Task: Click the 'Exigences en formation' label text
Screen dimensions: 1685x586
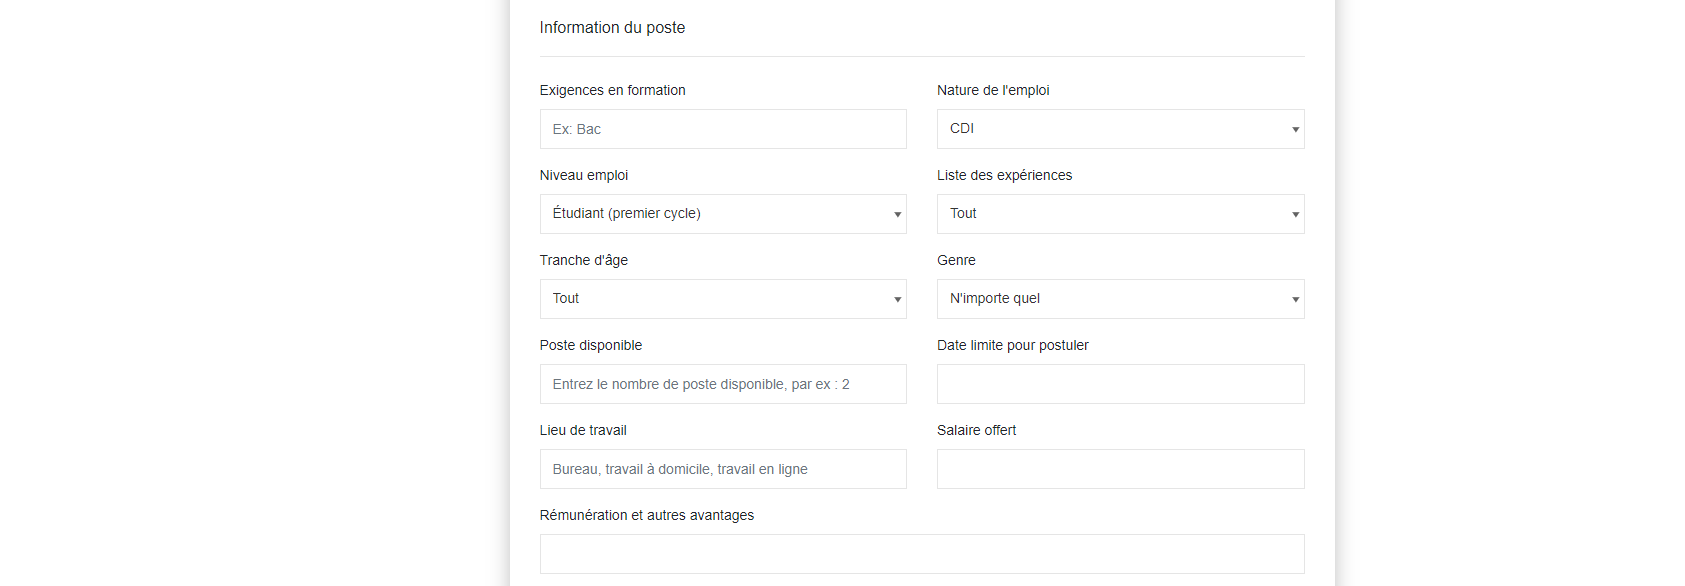Action: click(x=612, y=90)
